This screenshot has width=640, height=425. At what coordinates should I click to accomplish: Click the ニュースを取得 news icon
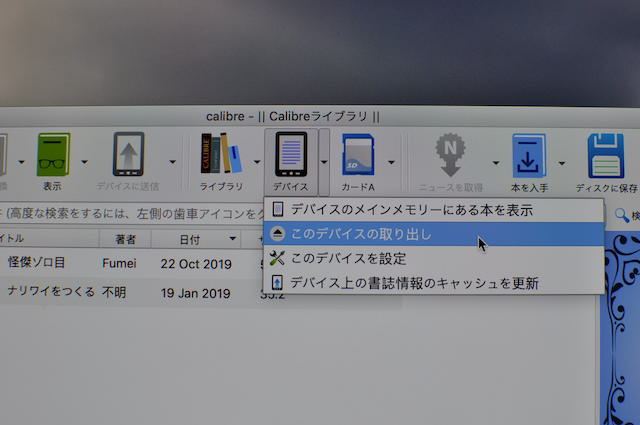(450, 155)
